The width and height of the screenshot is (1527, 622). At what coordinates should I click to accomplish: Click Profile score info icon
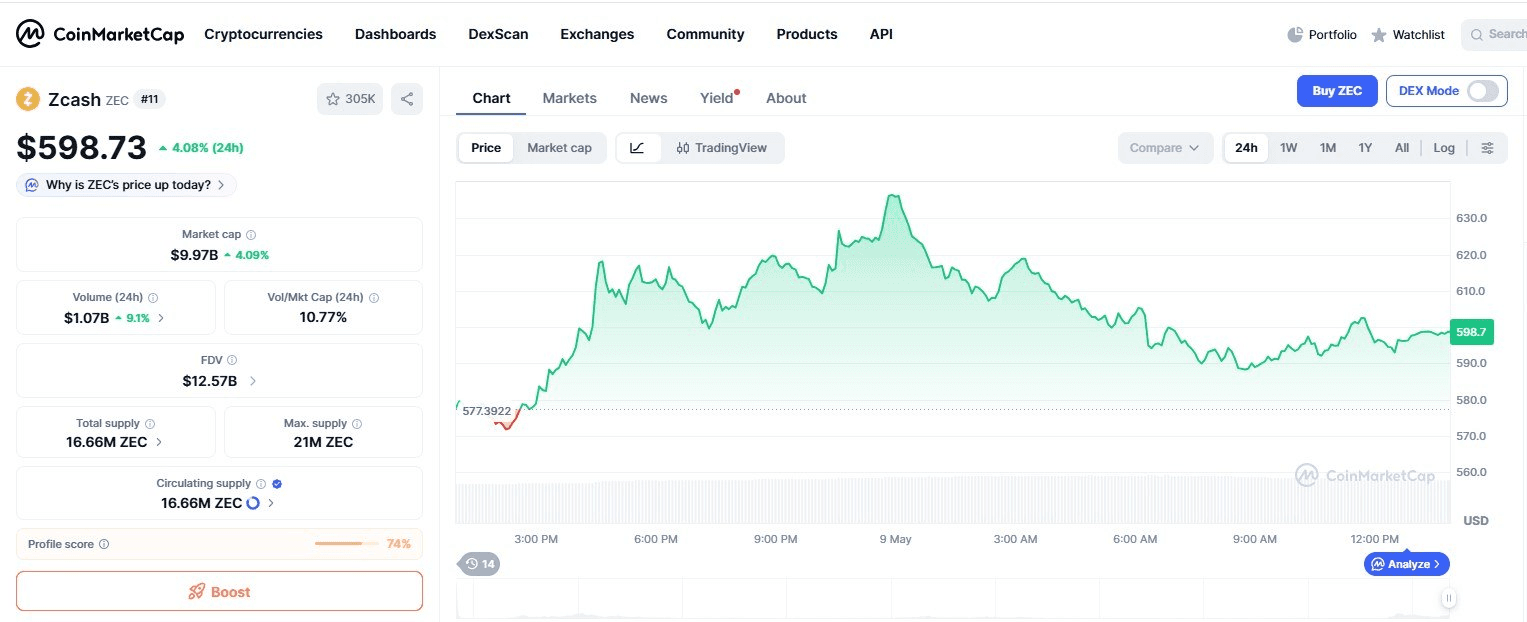coord(104,545)
